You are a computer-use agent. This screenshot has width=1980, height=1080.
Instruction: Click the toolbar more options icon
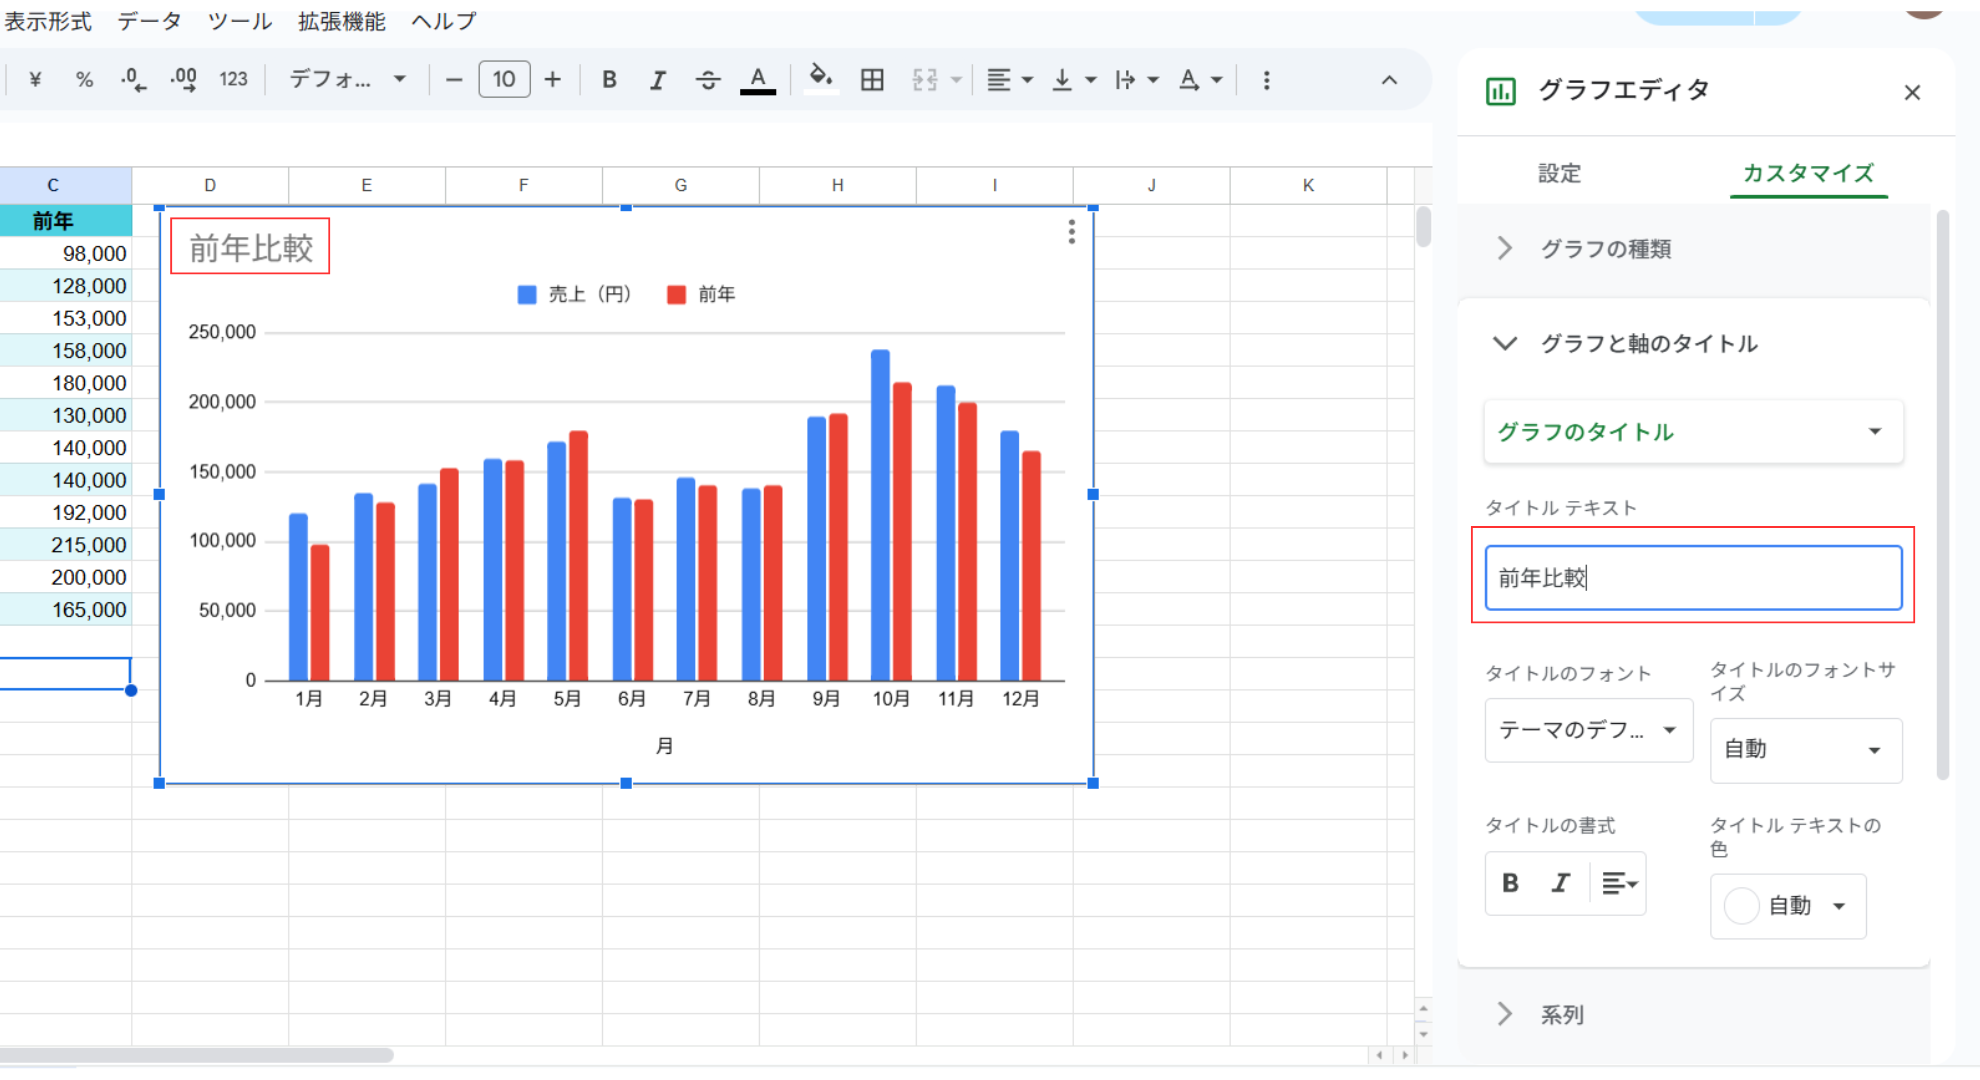tap(1266, 80)
